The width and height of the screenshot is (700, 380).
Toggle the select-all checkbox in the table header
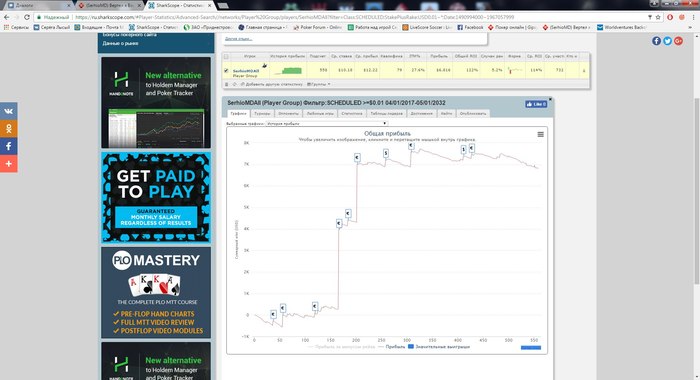click(226, 57)
